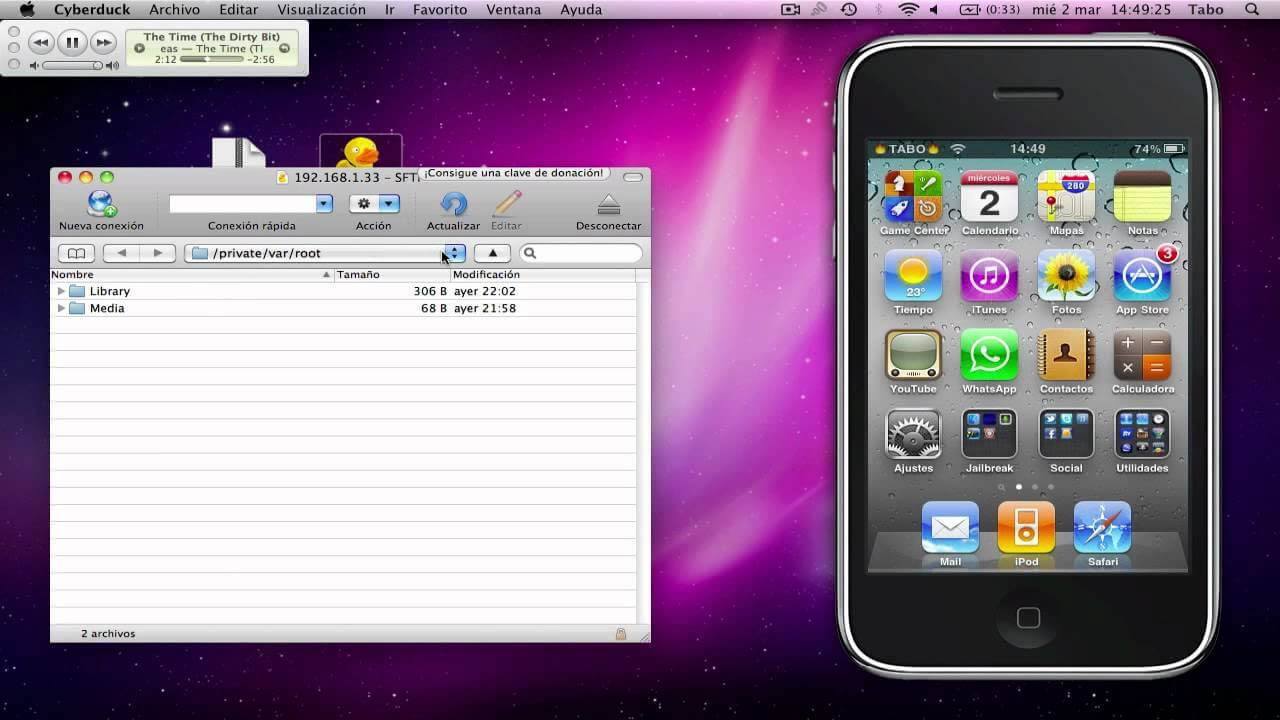
Task: Click the Wi-Fi icon in menu bar
Action: (908, 9)
